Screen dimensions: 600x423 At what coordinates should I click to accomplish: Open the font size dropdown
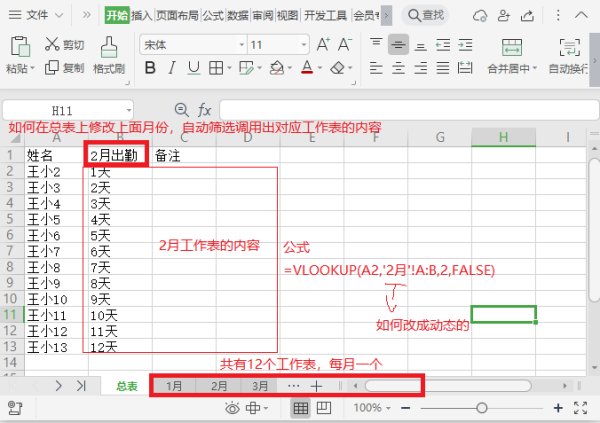[x=303, y=45]
